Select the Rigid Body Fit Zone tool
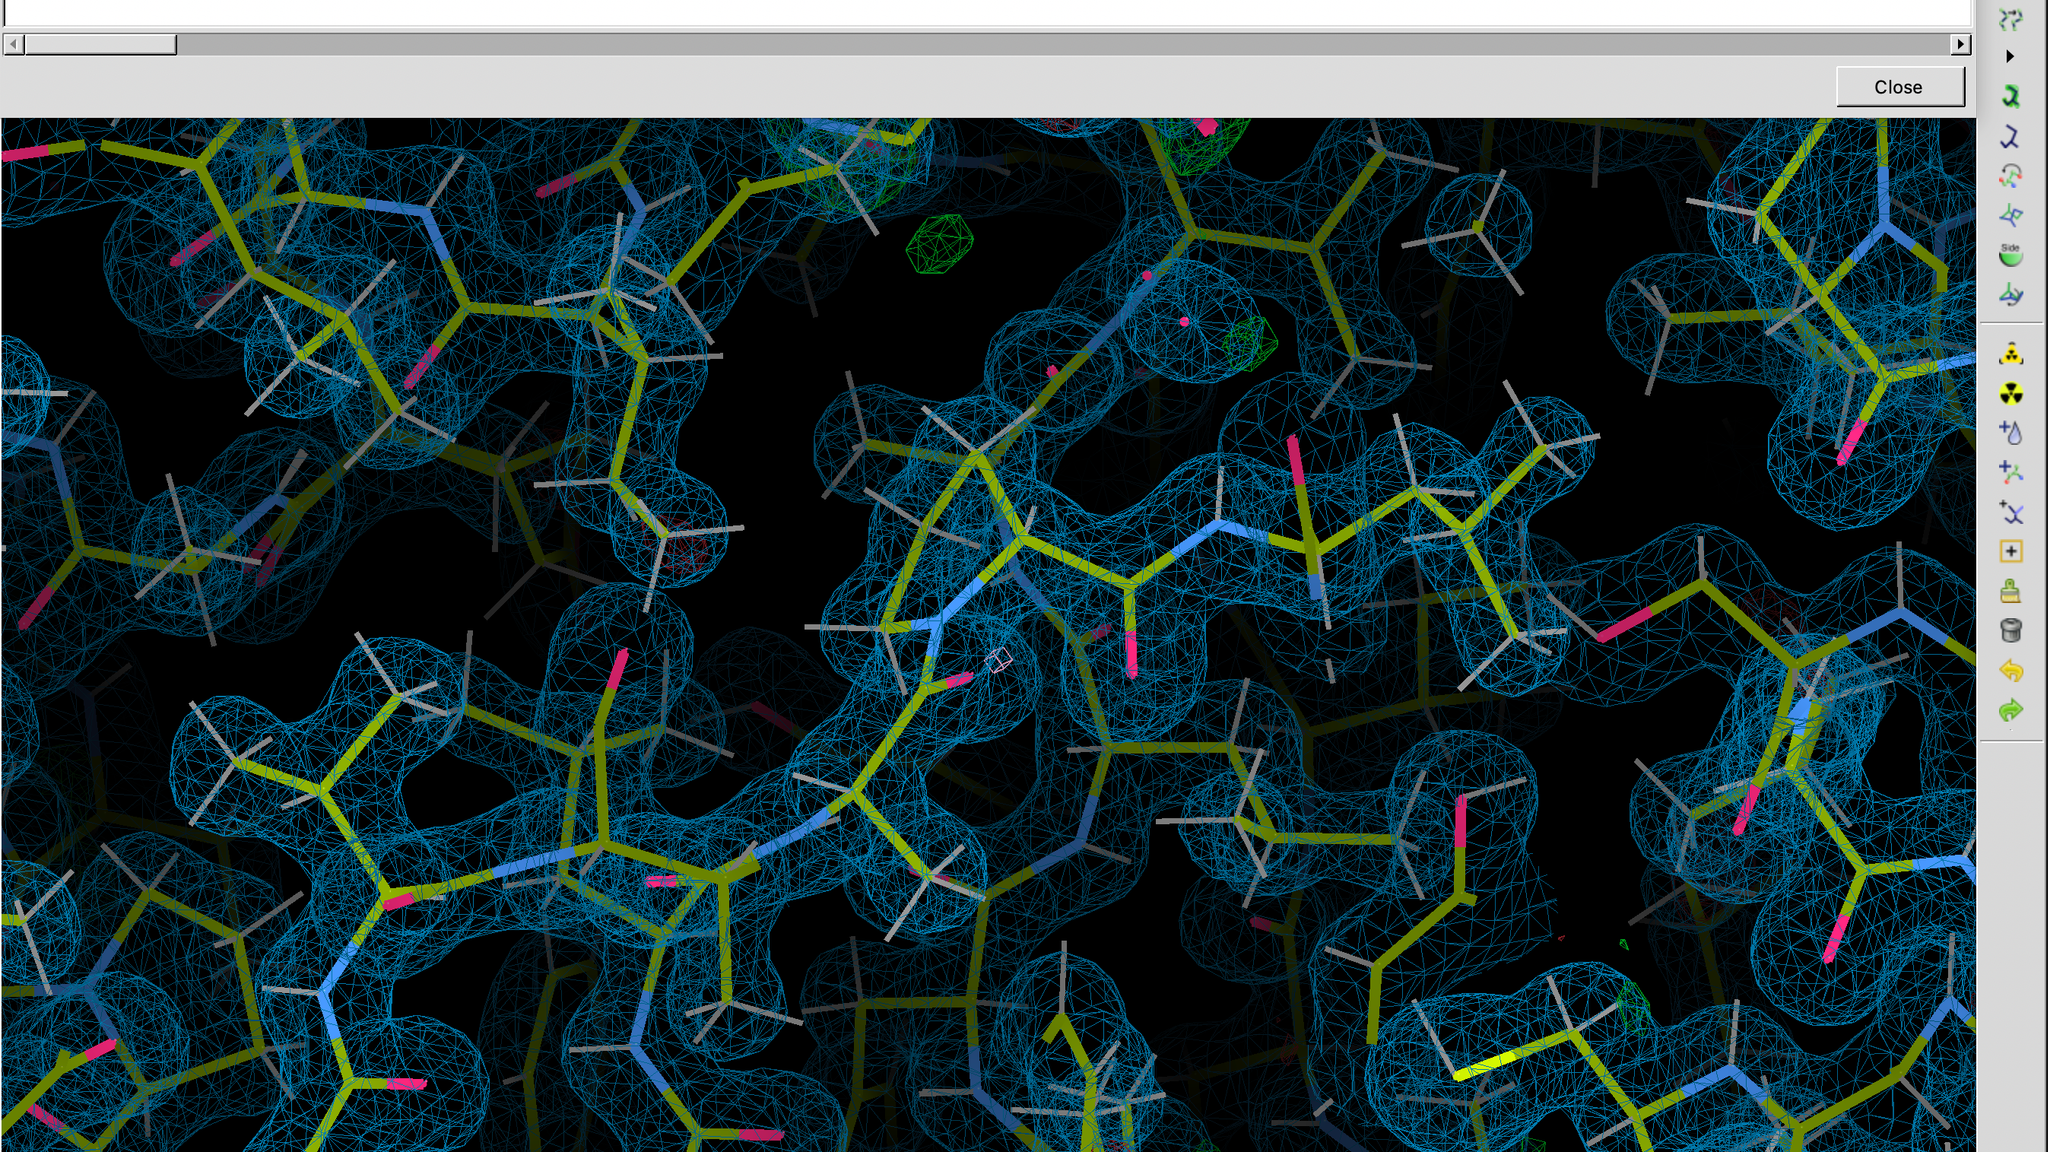 pos(2011,18)
